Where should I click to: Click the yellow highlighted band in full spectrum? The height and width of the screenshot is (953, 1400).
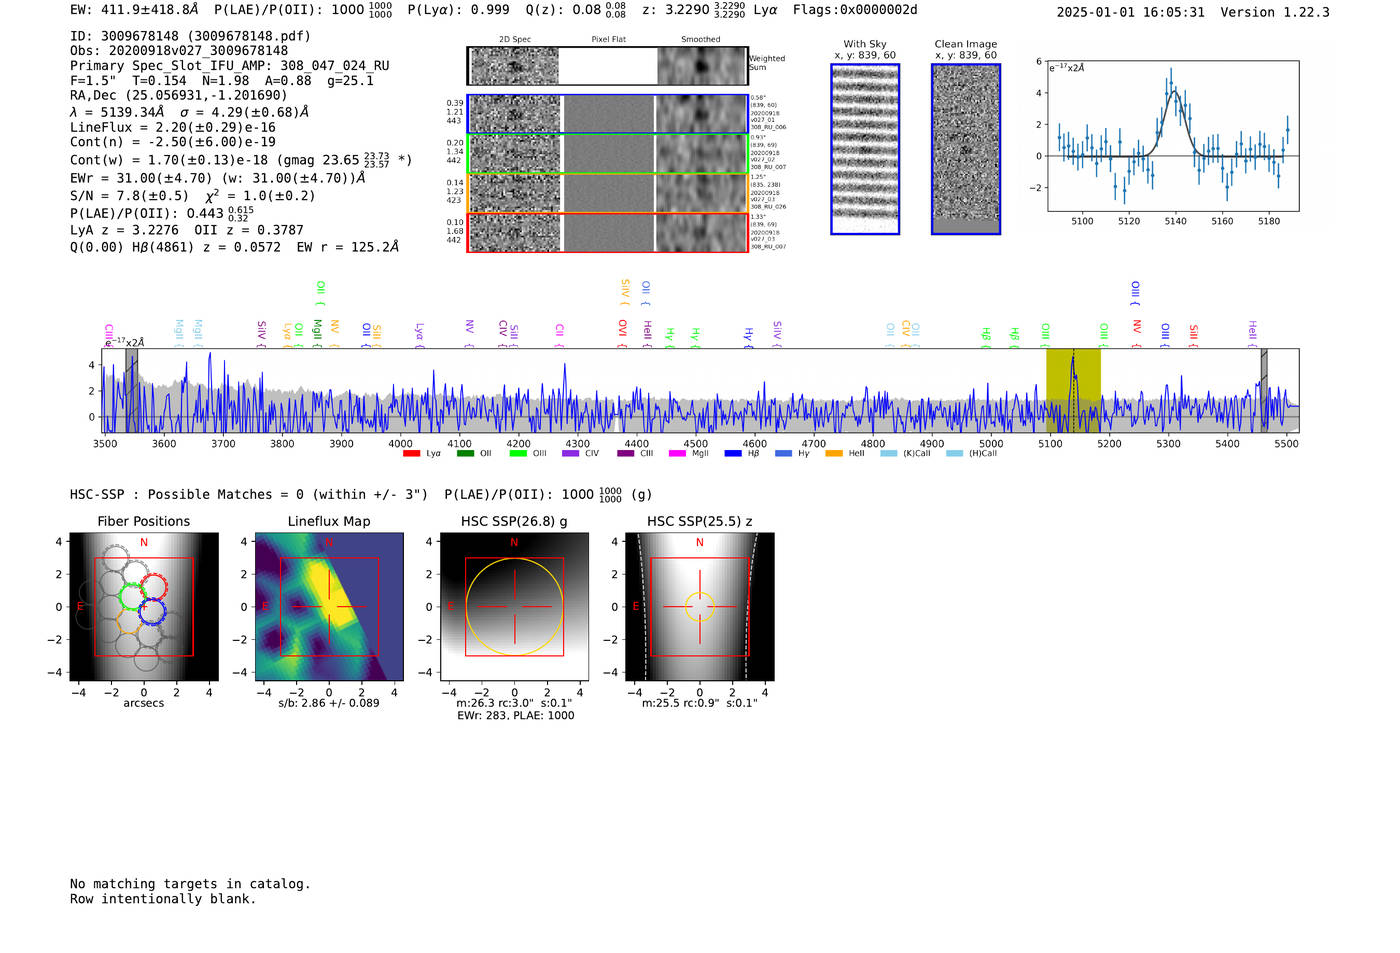click(x=1073, y=390)
